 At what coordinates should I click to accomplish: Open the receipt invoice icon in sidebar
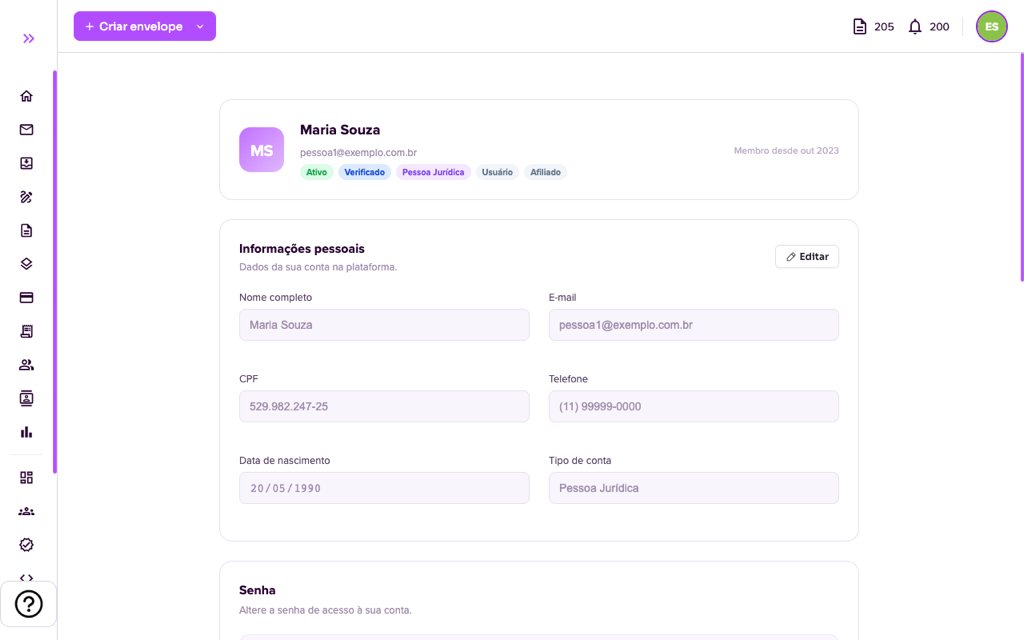(x=26, y=331)
